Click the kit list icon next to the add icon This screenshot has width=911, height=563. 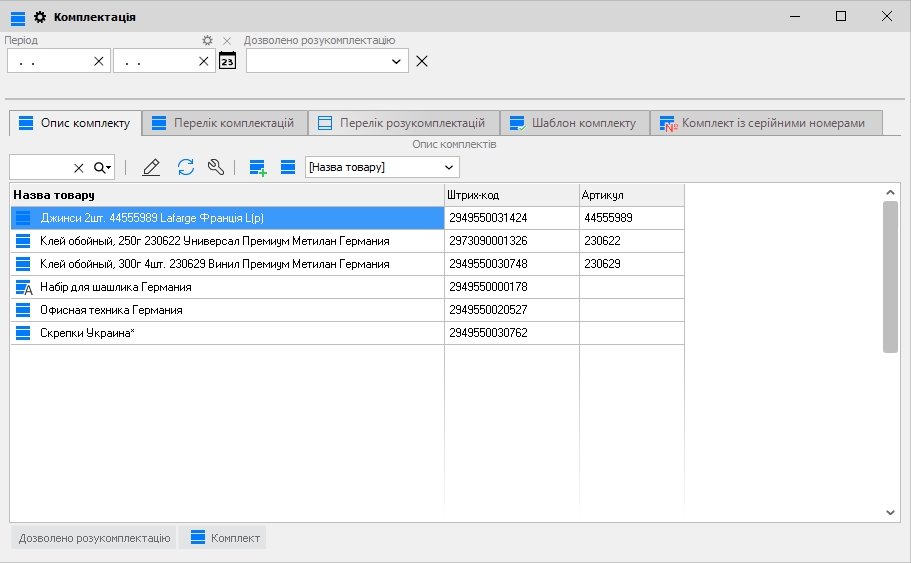(x=288, y=167)
